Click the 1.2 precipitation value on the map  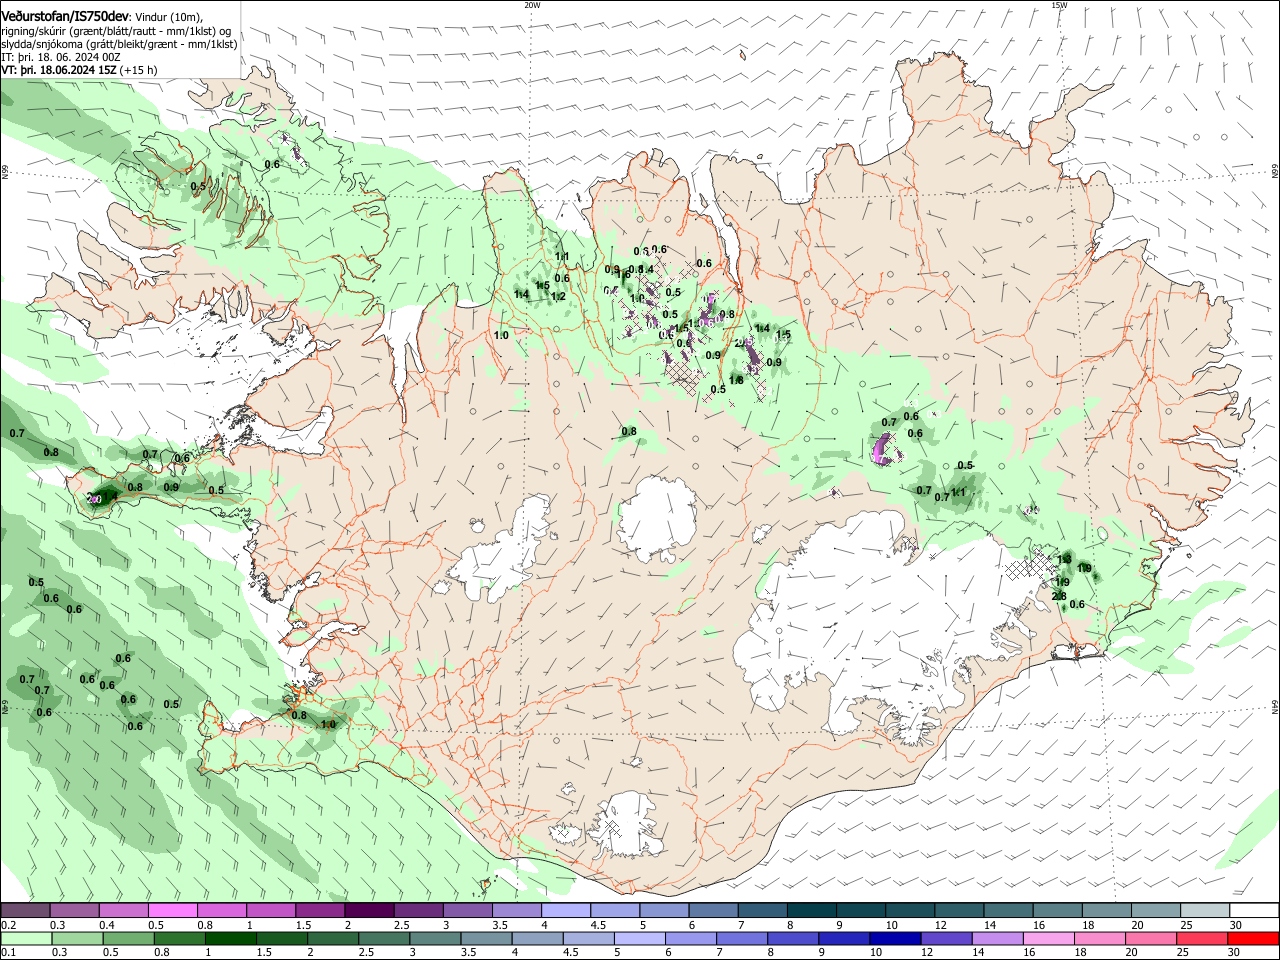tap(559, 296)
